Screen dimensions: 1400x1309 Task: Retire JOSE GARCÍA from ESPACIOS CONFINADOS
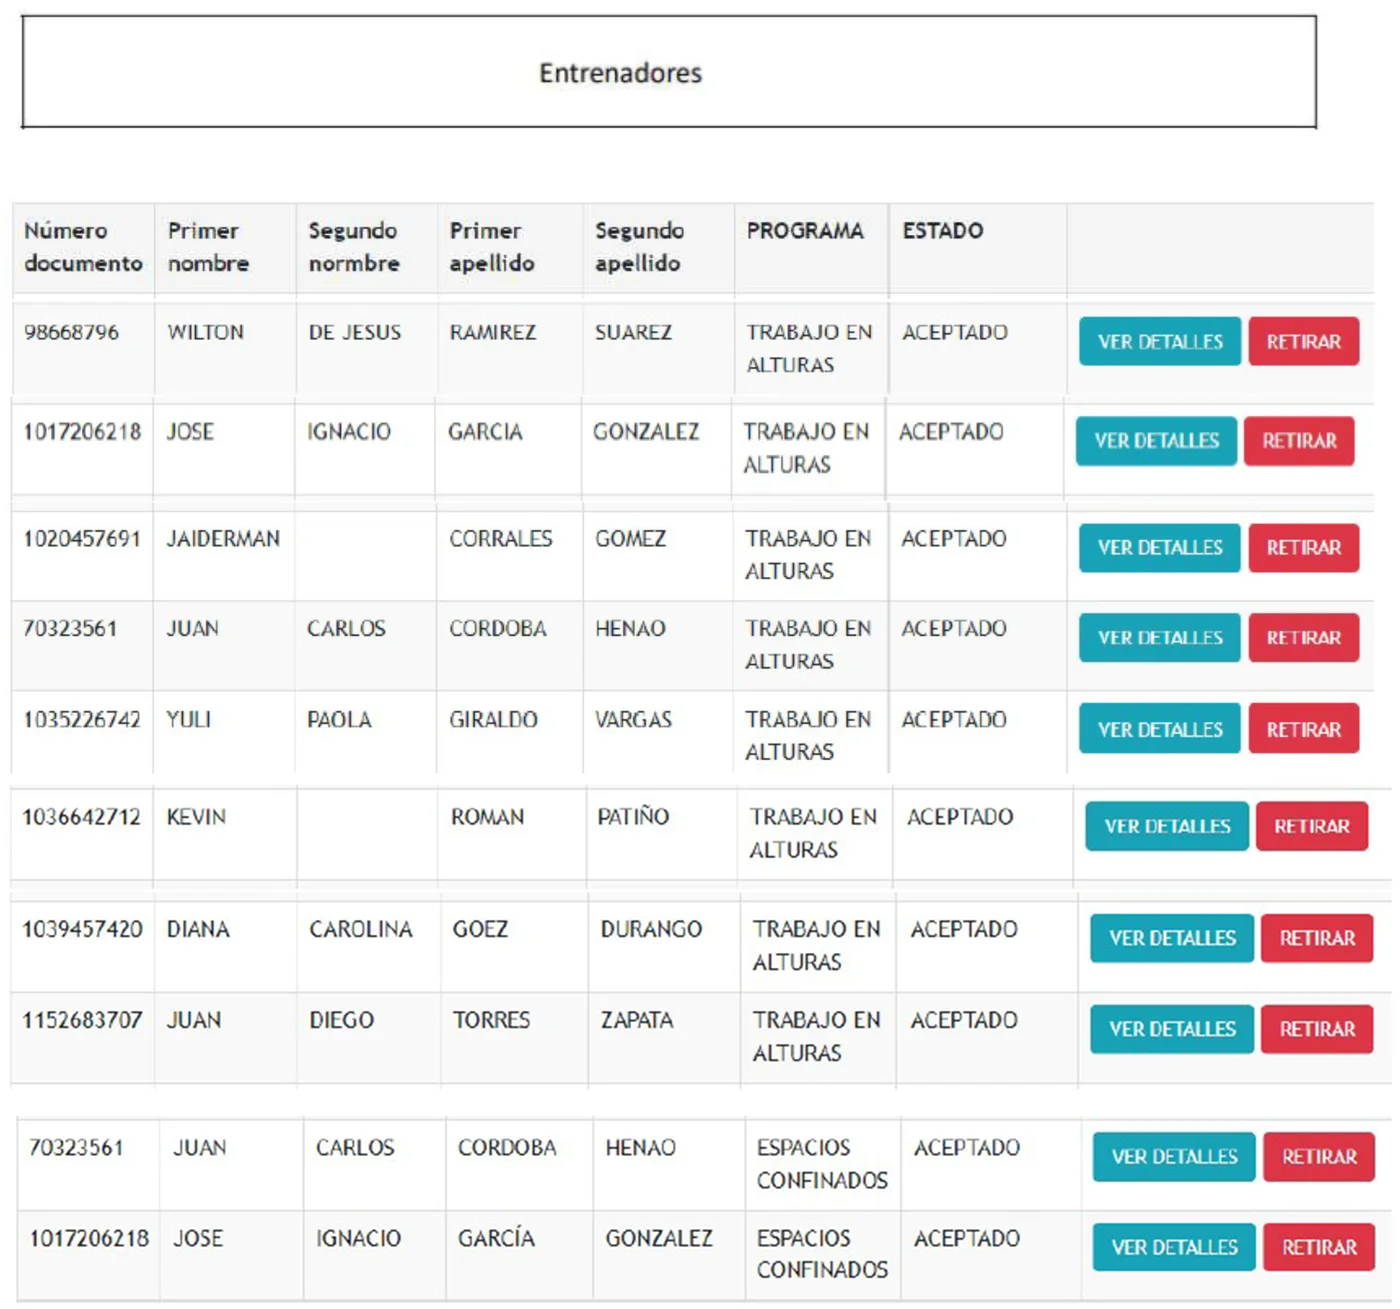click(x=1319, y=1247)
